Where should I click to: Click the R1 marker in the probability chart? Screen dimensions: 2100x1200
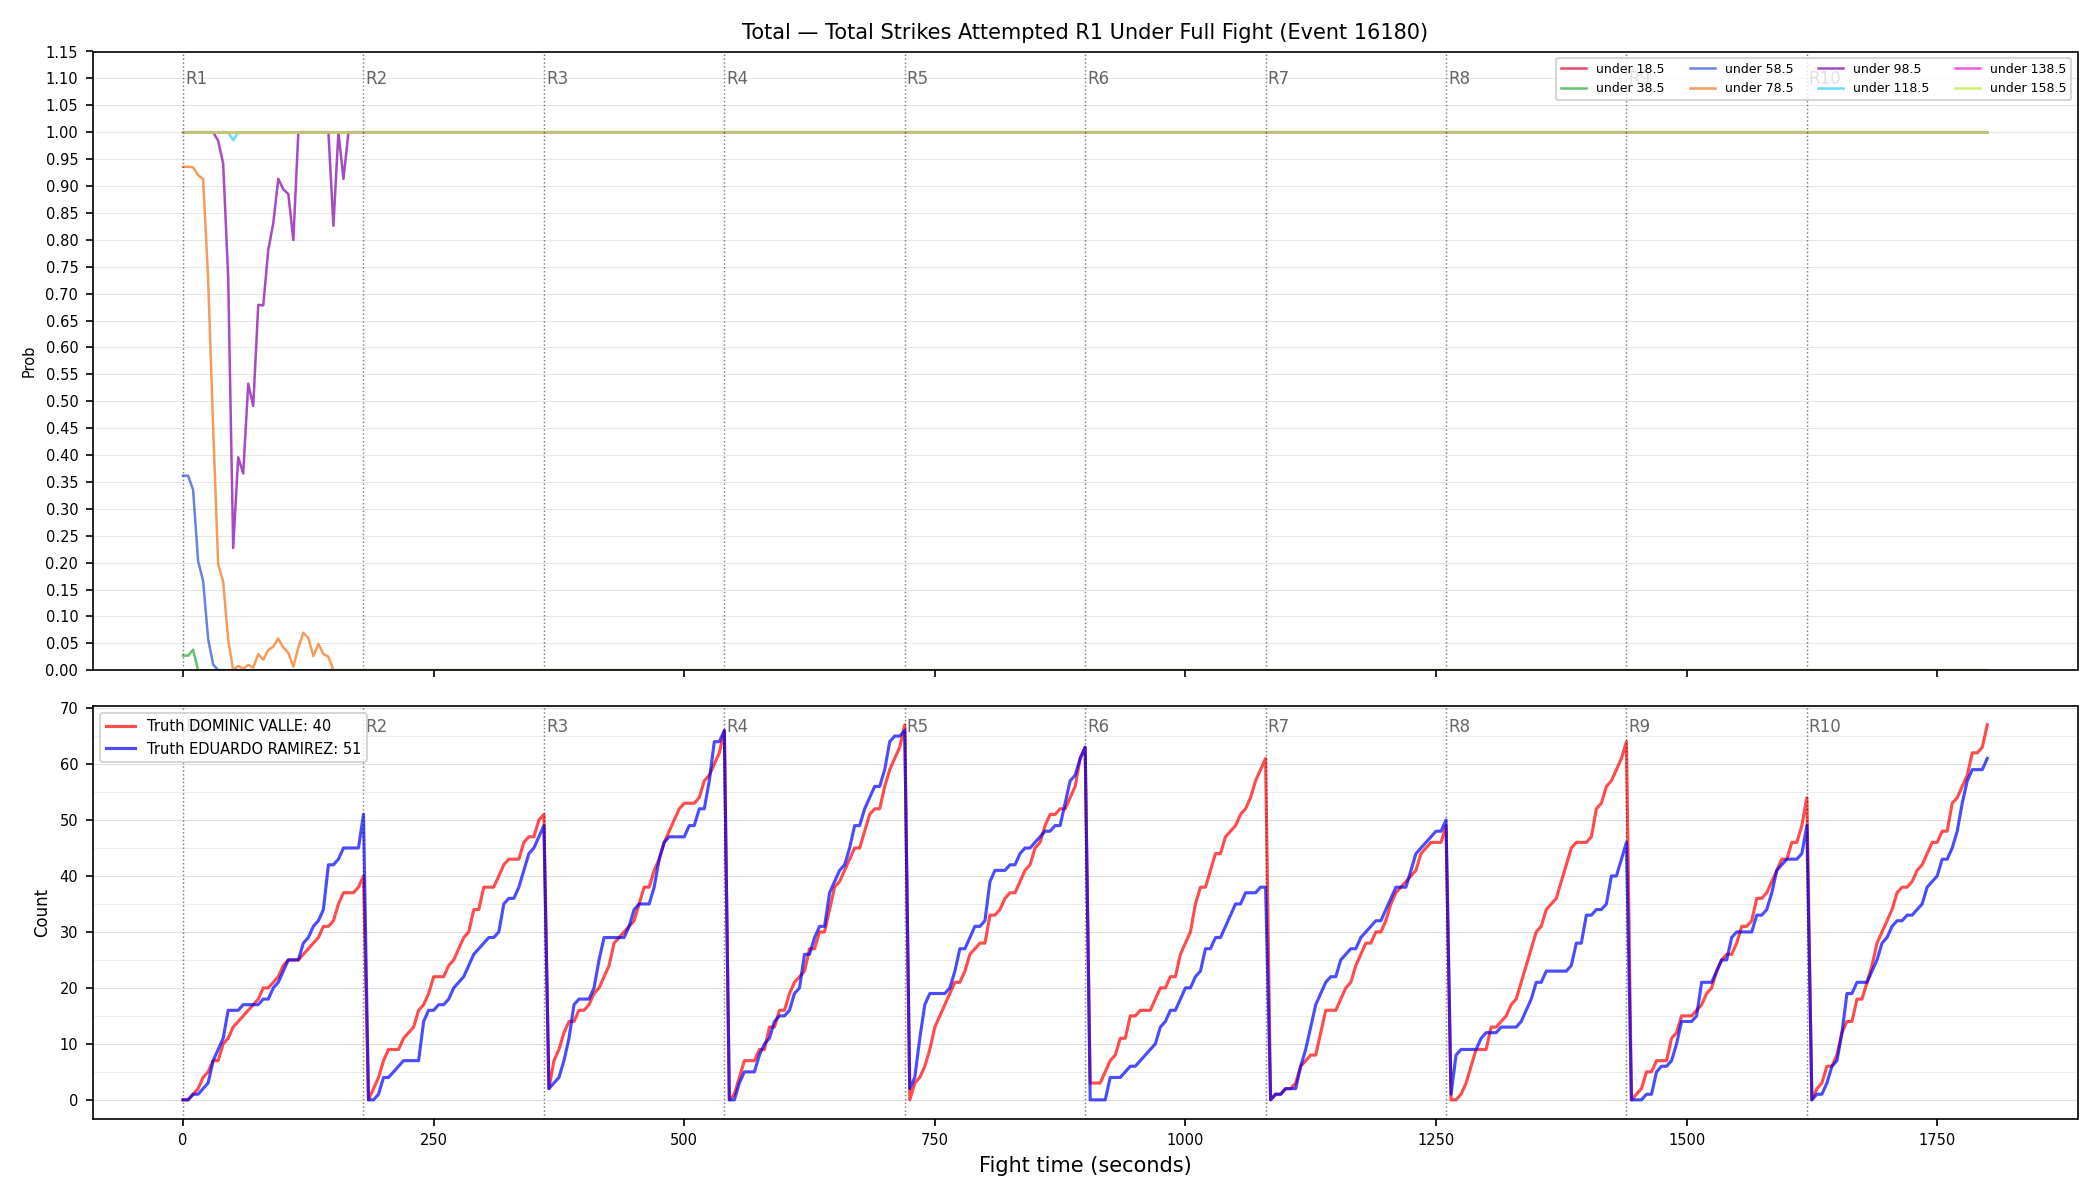(x=196, y=78)
